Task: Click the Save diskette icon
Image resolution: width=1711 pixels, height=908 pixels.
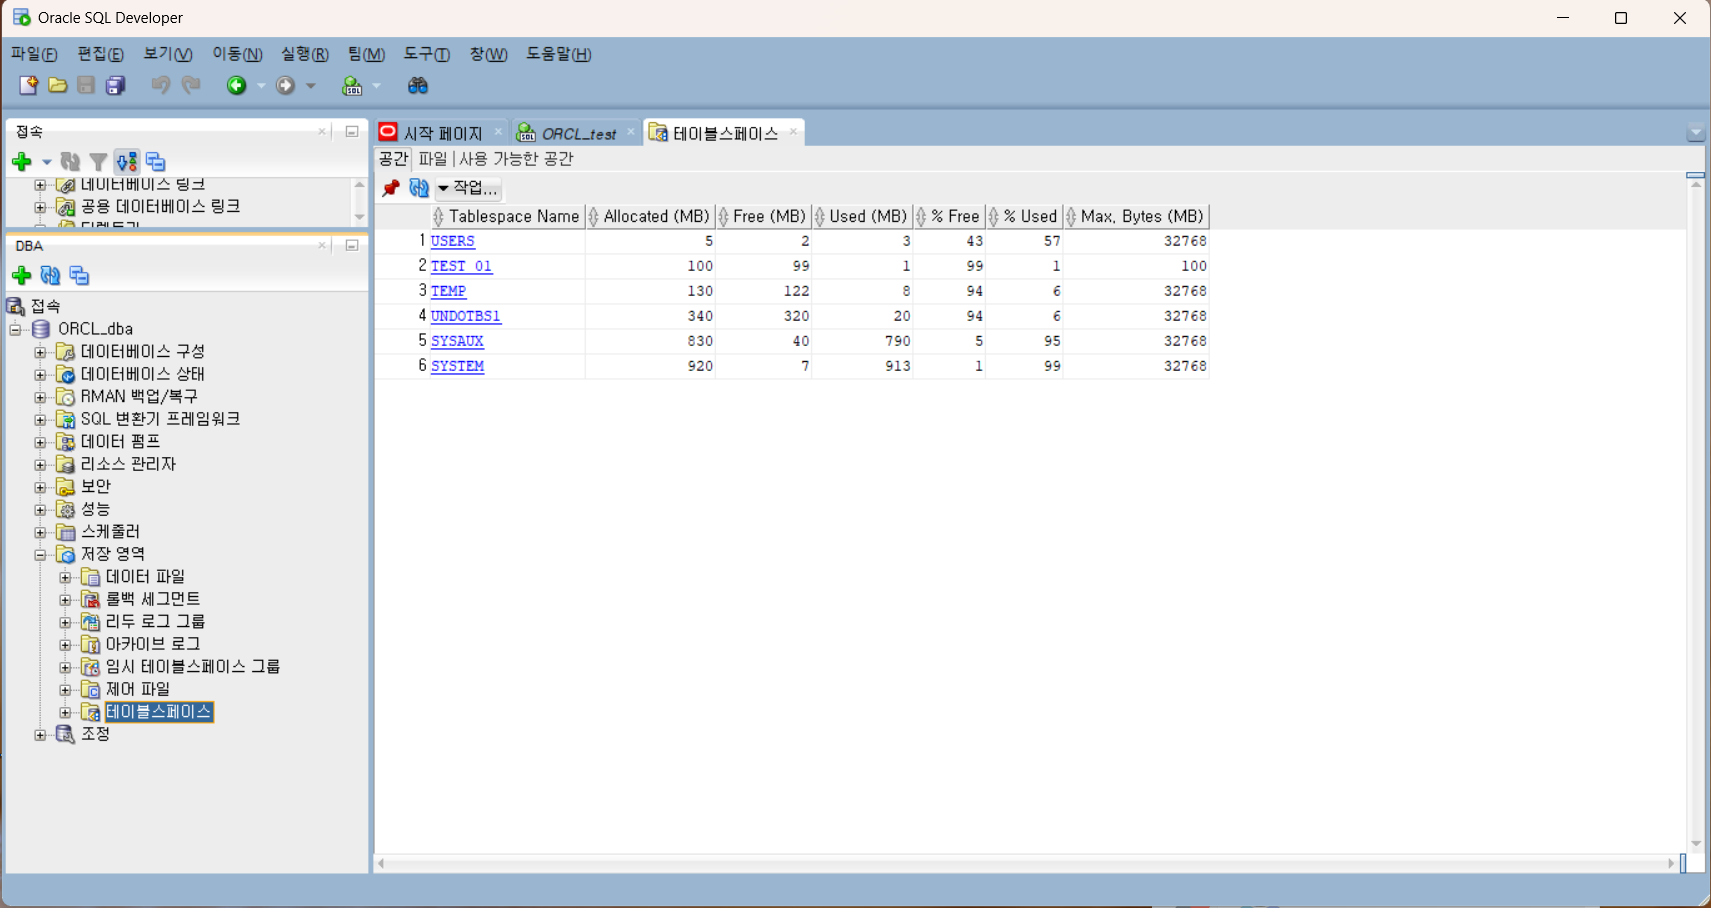Action: point(86,86)
